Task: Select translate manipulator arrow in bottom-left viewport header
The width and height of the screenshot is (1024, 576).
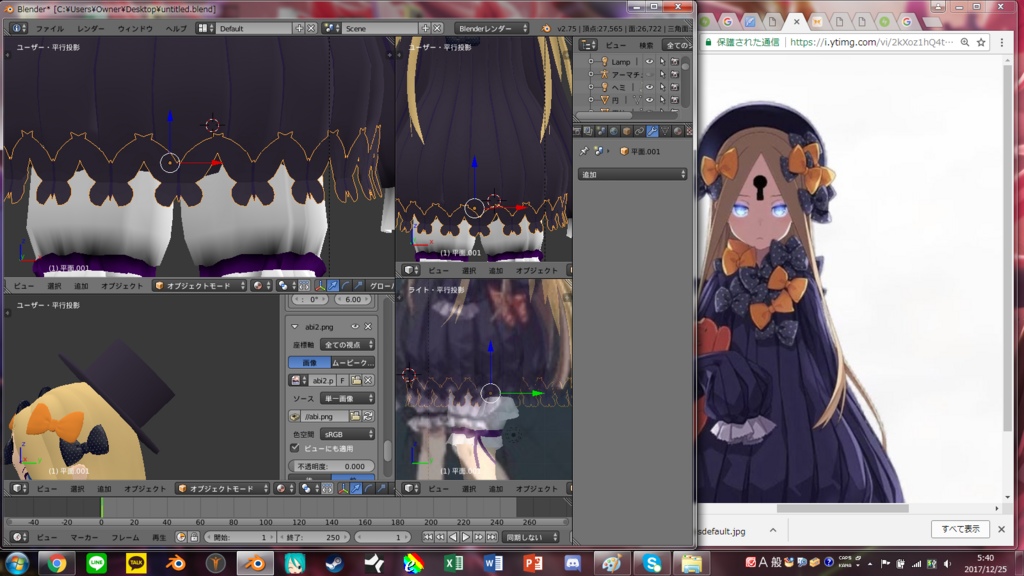Action: [356, 488]
